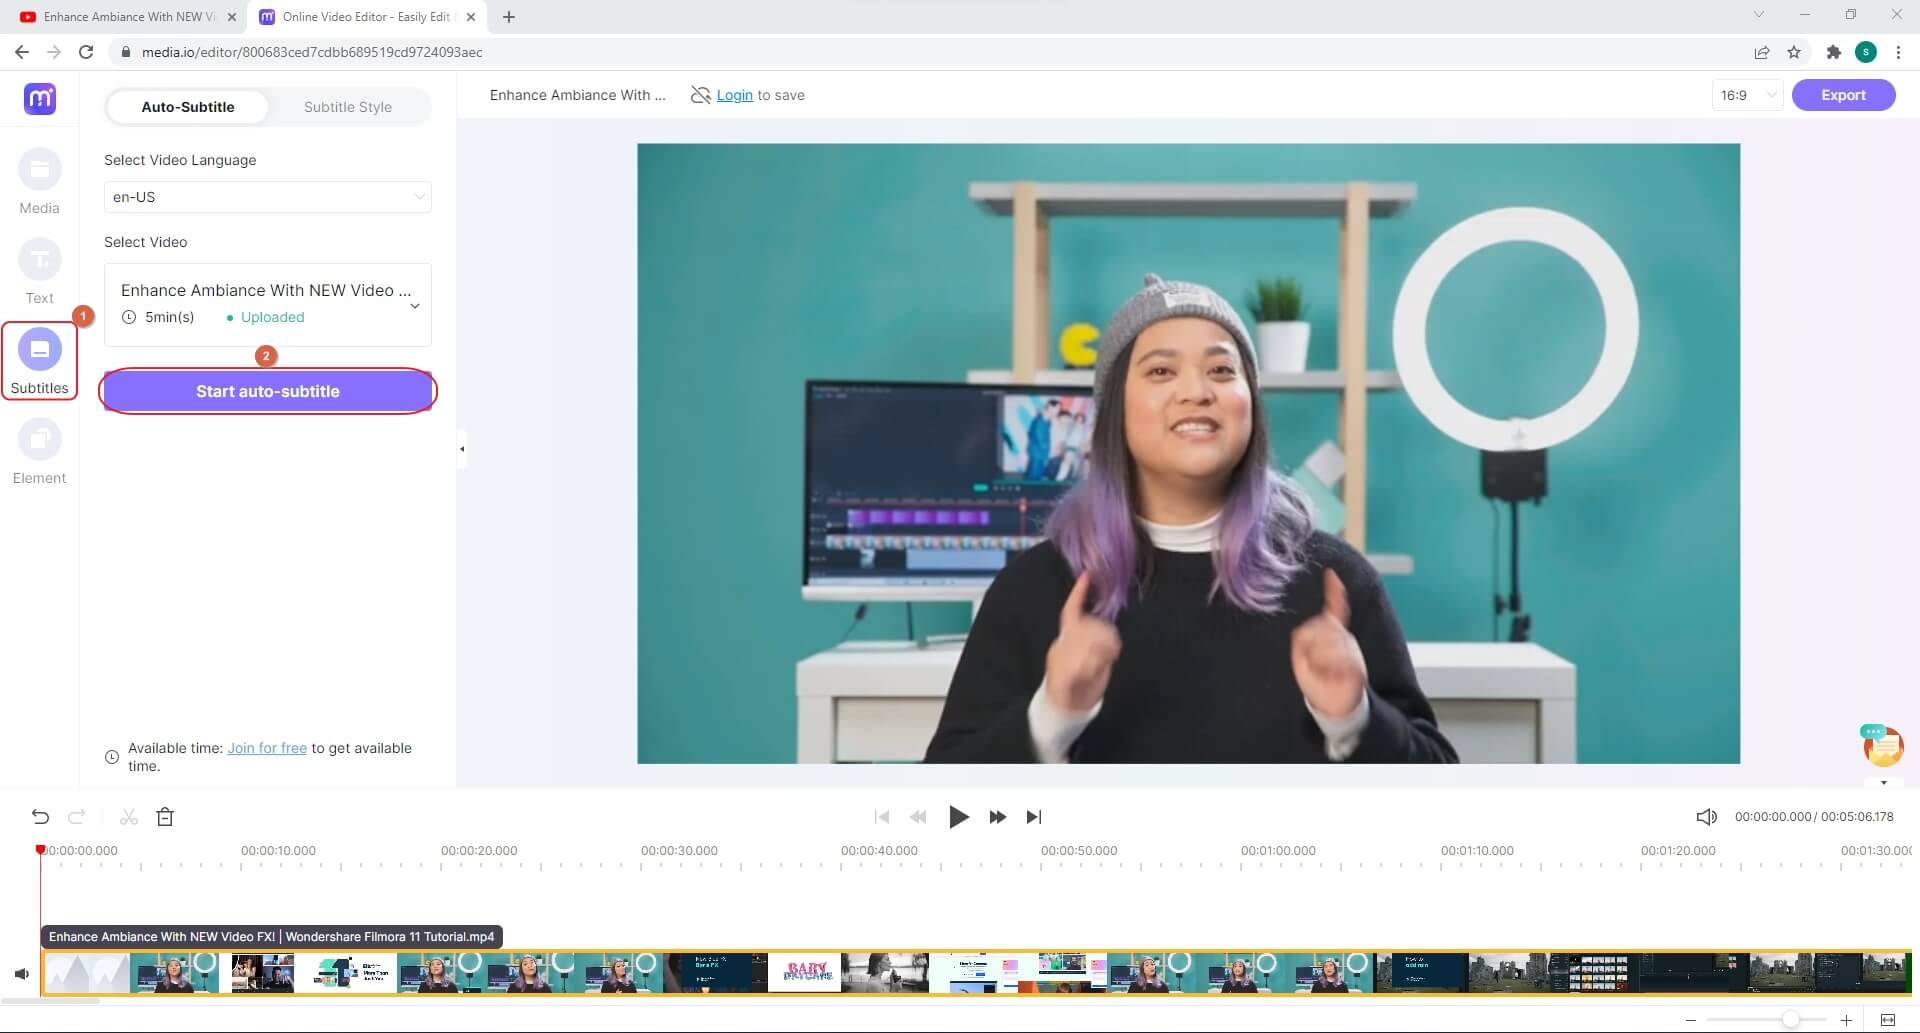Switch to the Subtitle Style tab

pyautogui.click(x=347, y=107)
